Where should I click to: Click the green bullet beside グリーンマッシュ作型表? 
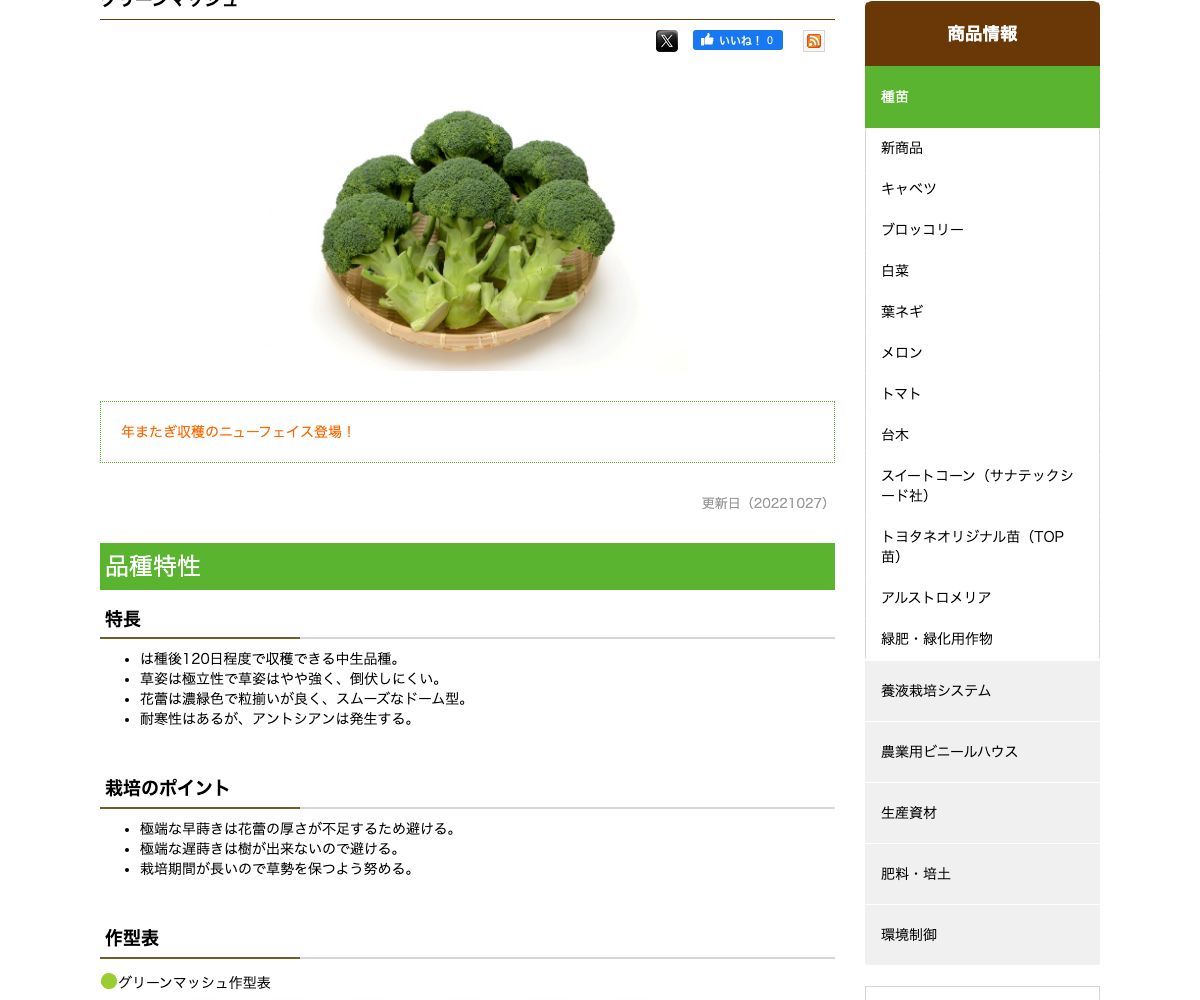(109, 981)
